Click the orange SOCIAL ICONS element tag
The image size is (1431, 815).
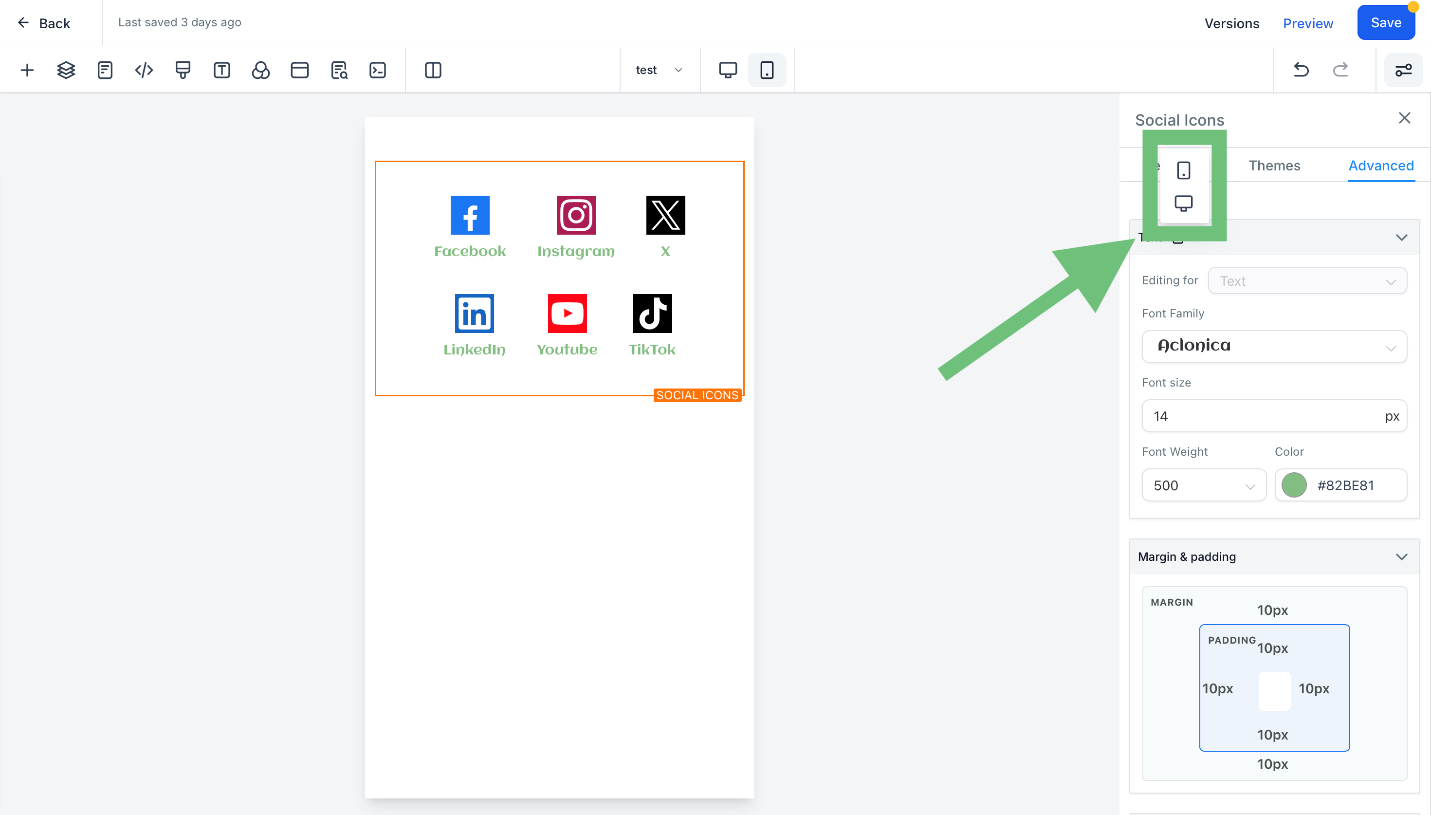[698, 395]
